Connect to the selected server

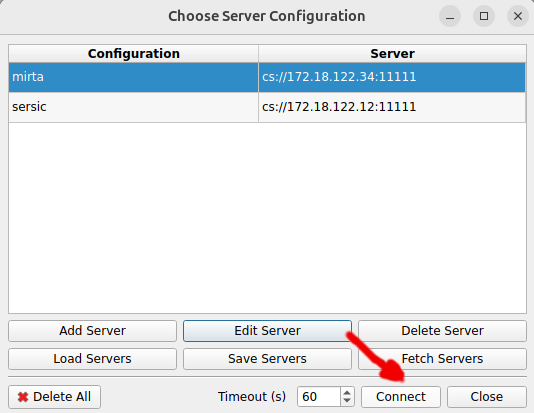tap(401, 397)
